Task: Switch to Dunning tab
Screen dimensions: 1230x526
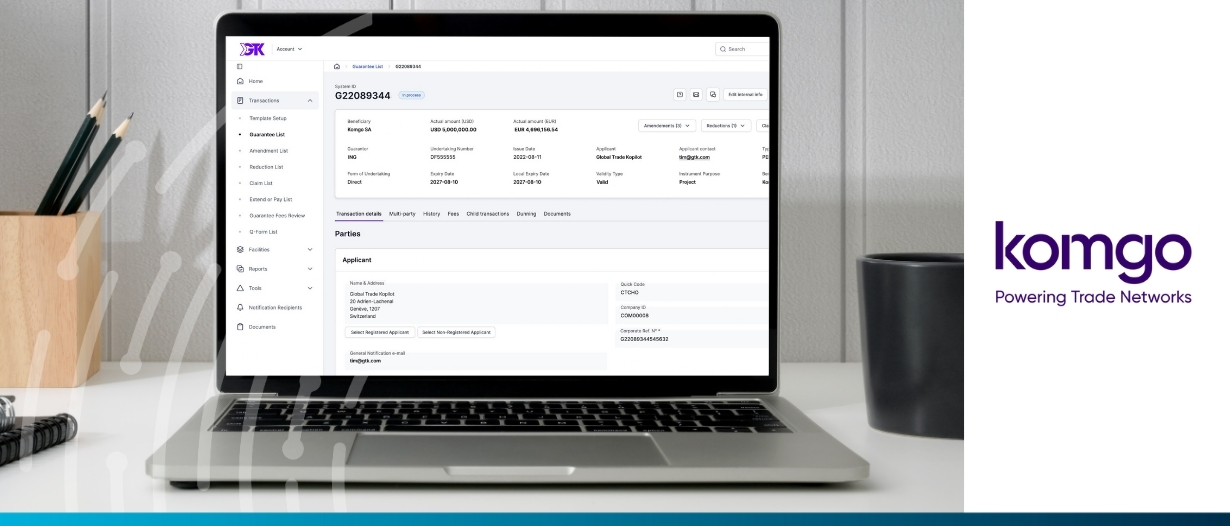Action: click(526, 213)
